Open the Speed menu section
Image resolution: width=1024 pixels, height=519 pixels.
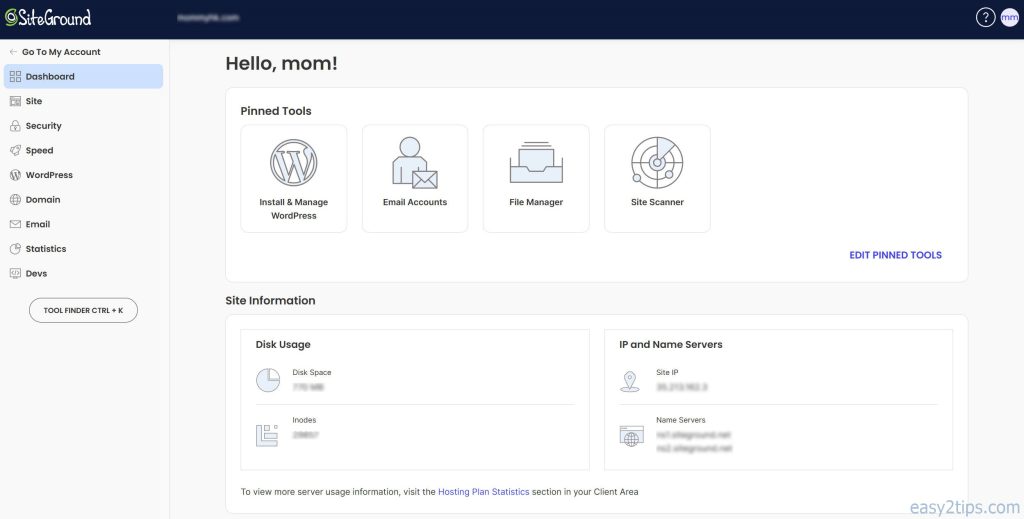tap(84, 150)
